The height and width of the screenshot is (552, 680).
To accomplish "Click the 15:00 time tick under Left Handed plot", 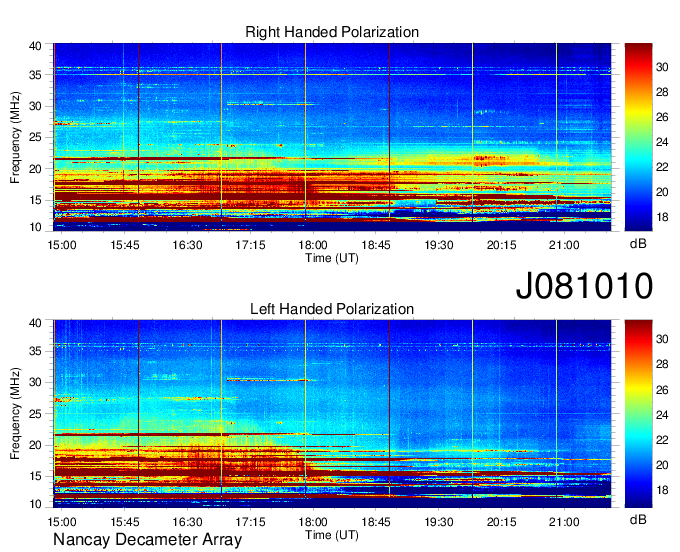I will (62, 522).
